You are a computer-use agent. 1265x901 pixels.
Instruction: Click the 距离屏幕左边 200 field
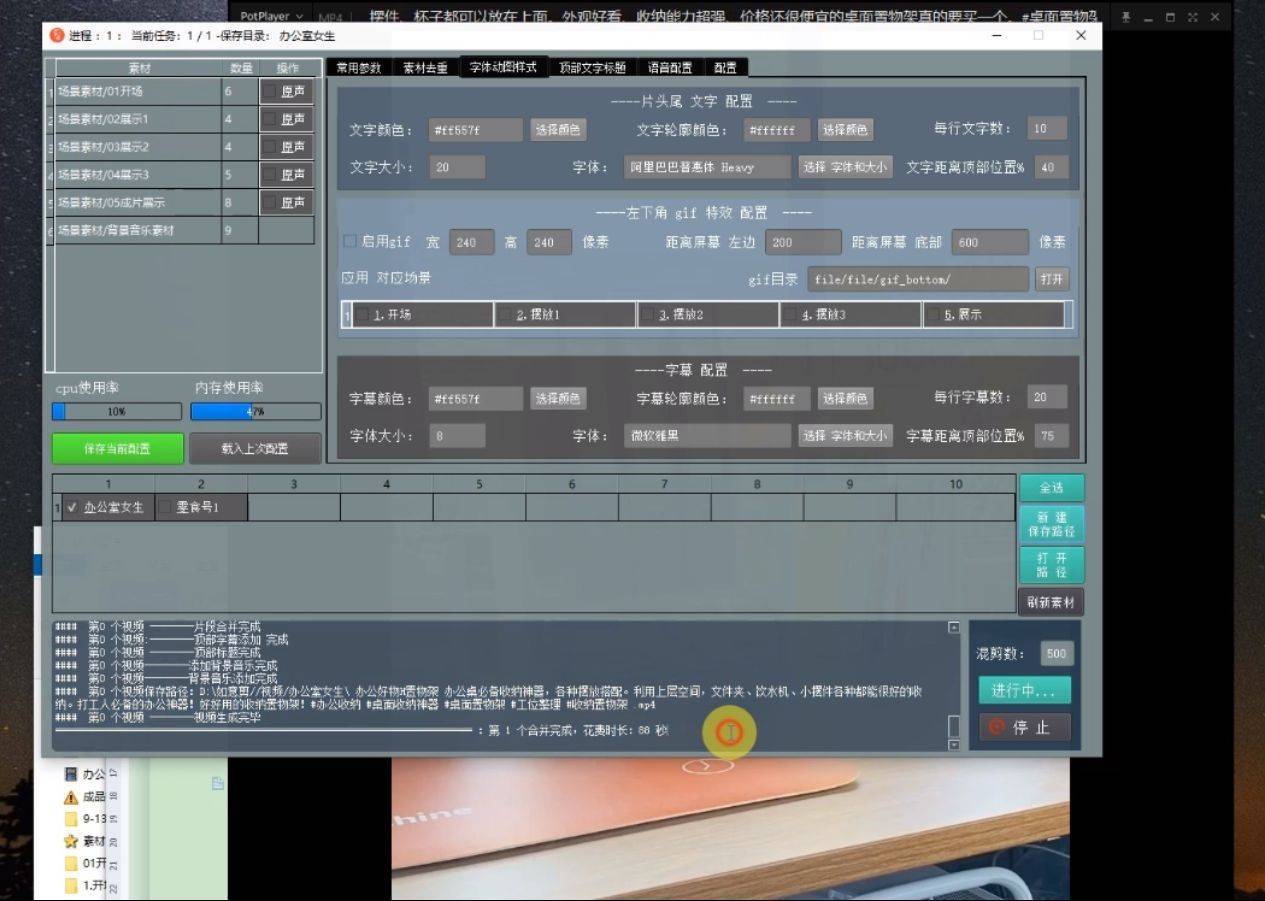pyautogui.click(x=803, y=242)
